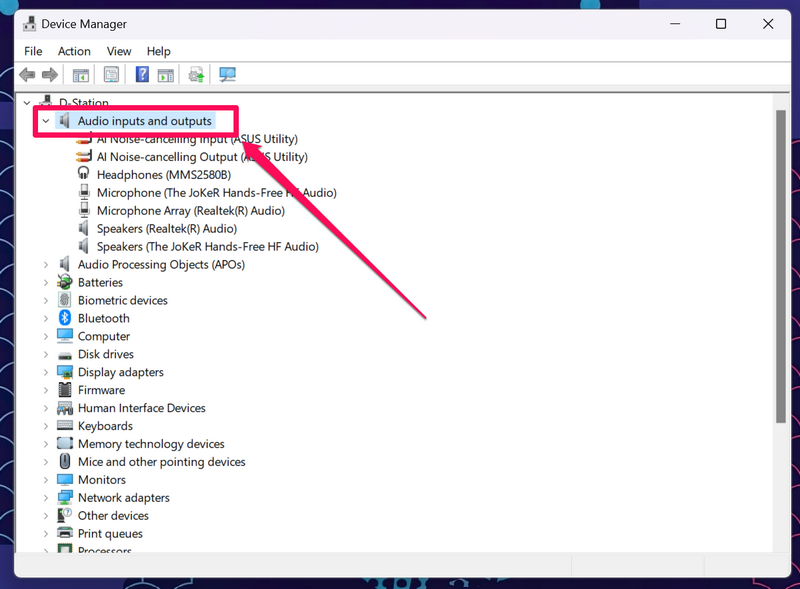
Task: Click Update device driver toolbar icon
Action: coord(196,75)
